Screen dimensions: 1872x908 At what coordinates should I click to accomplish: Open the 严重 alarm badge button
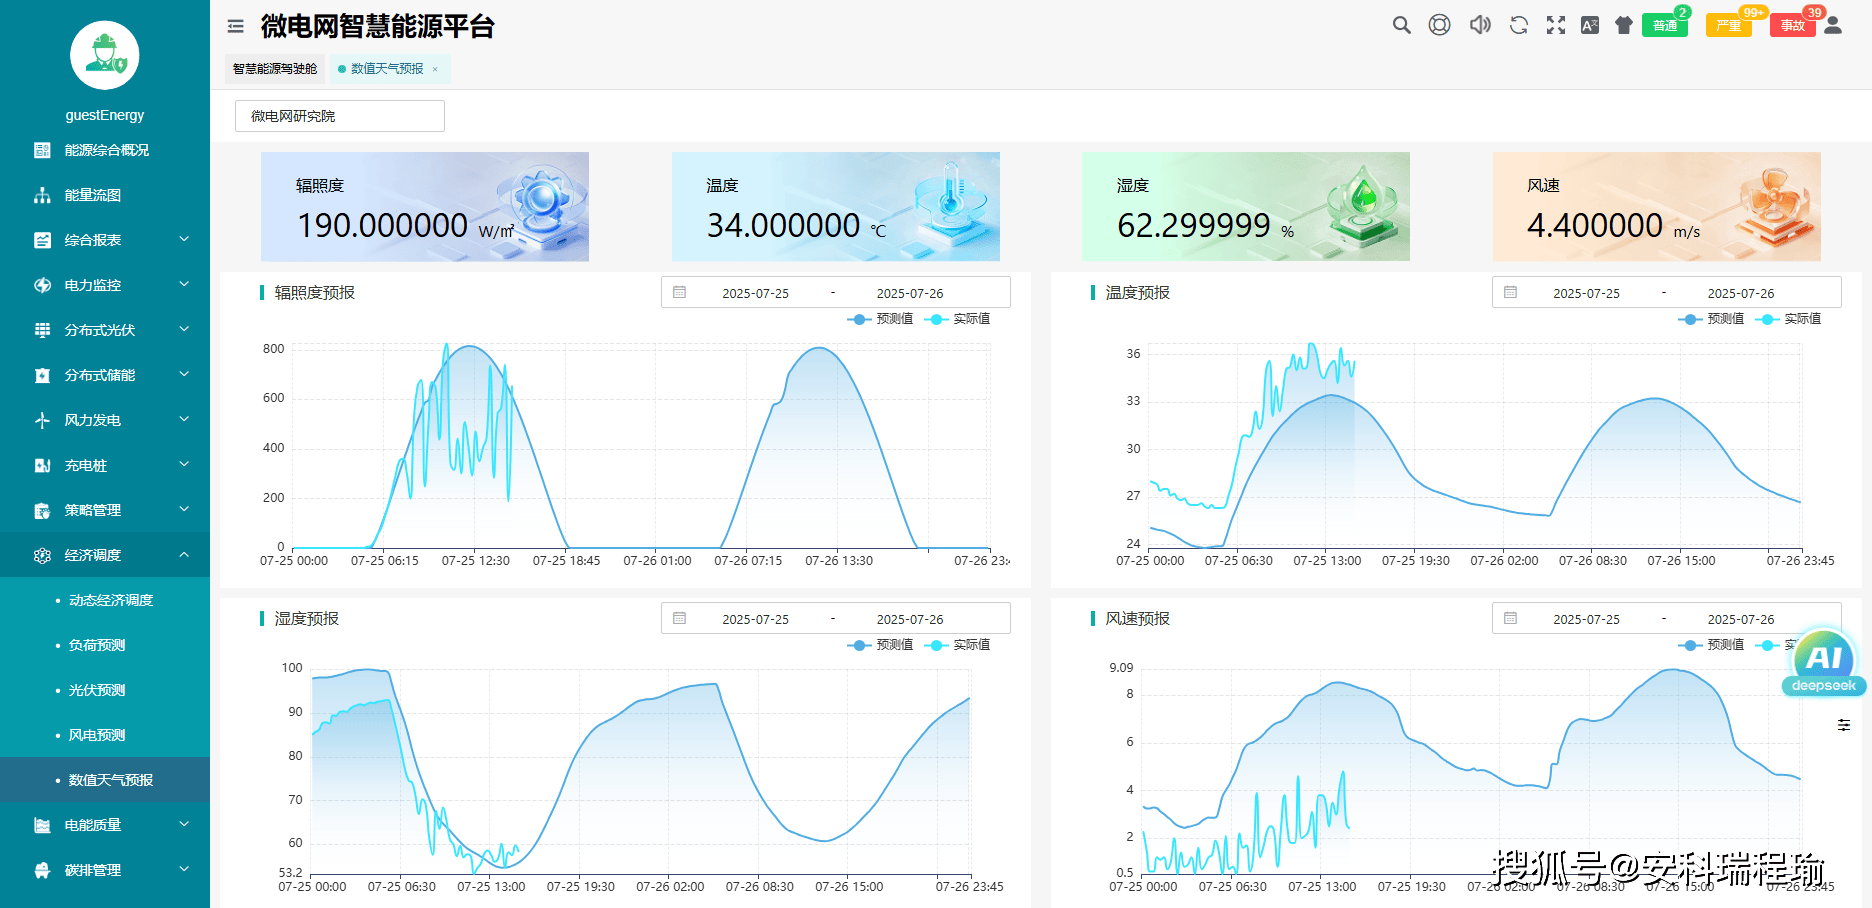coord(1729,25)
